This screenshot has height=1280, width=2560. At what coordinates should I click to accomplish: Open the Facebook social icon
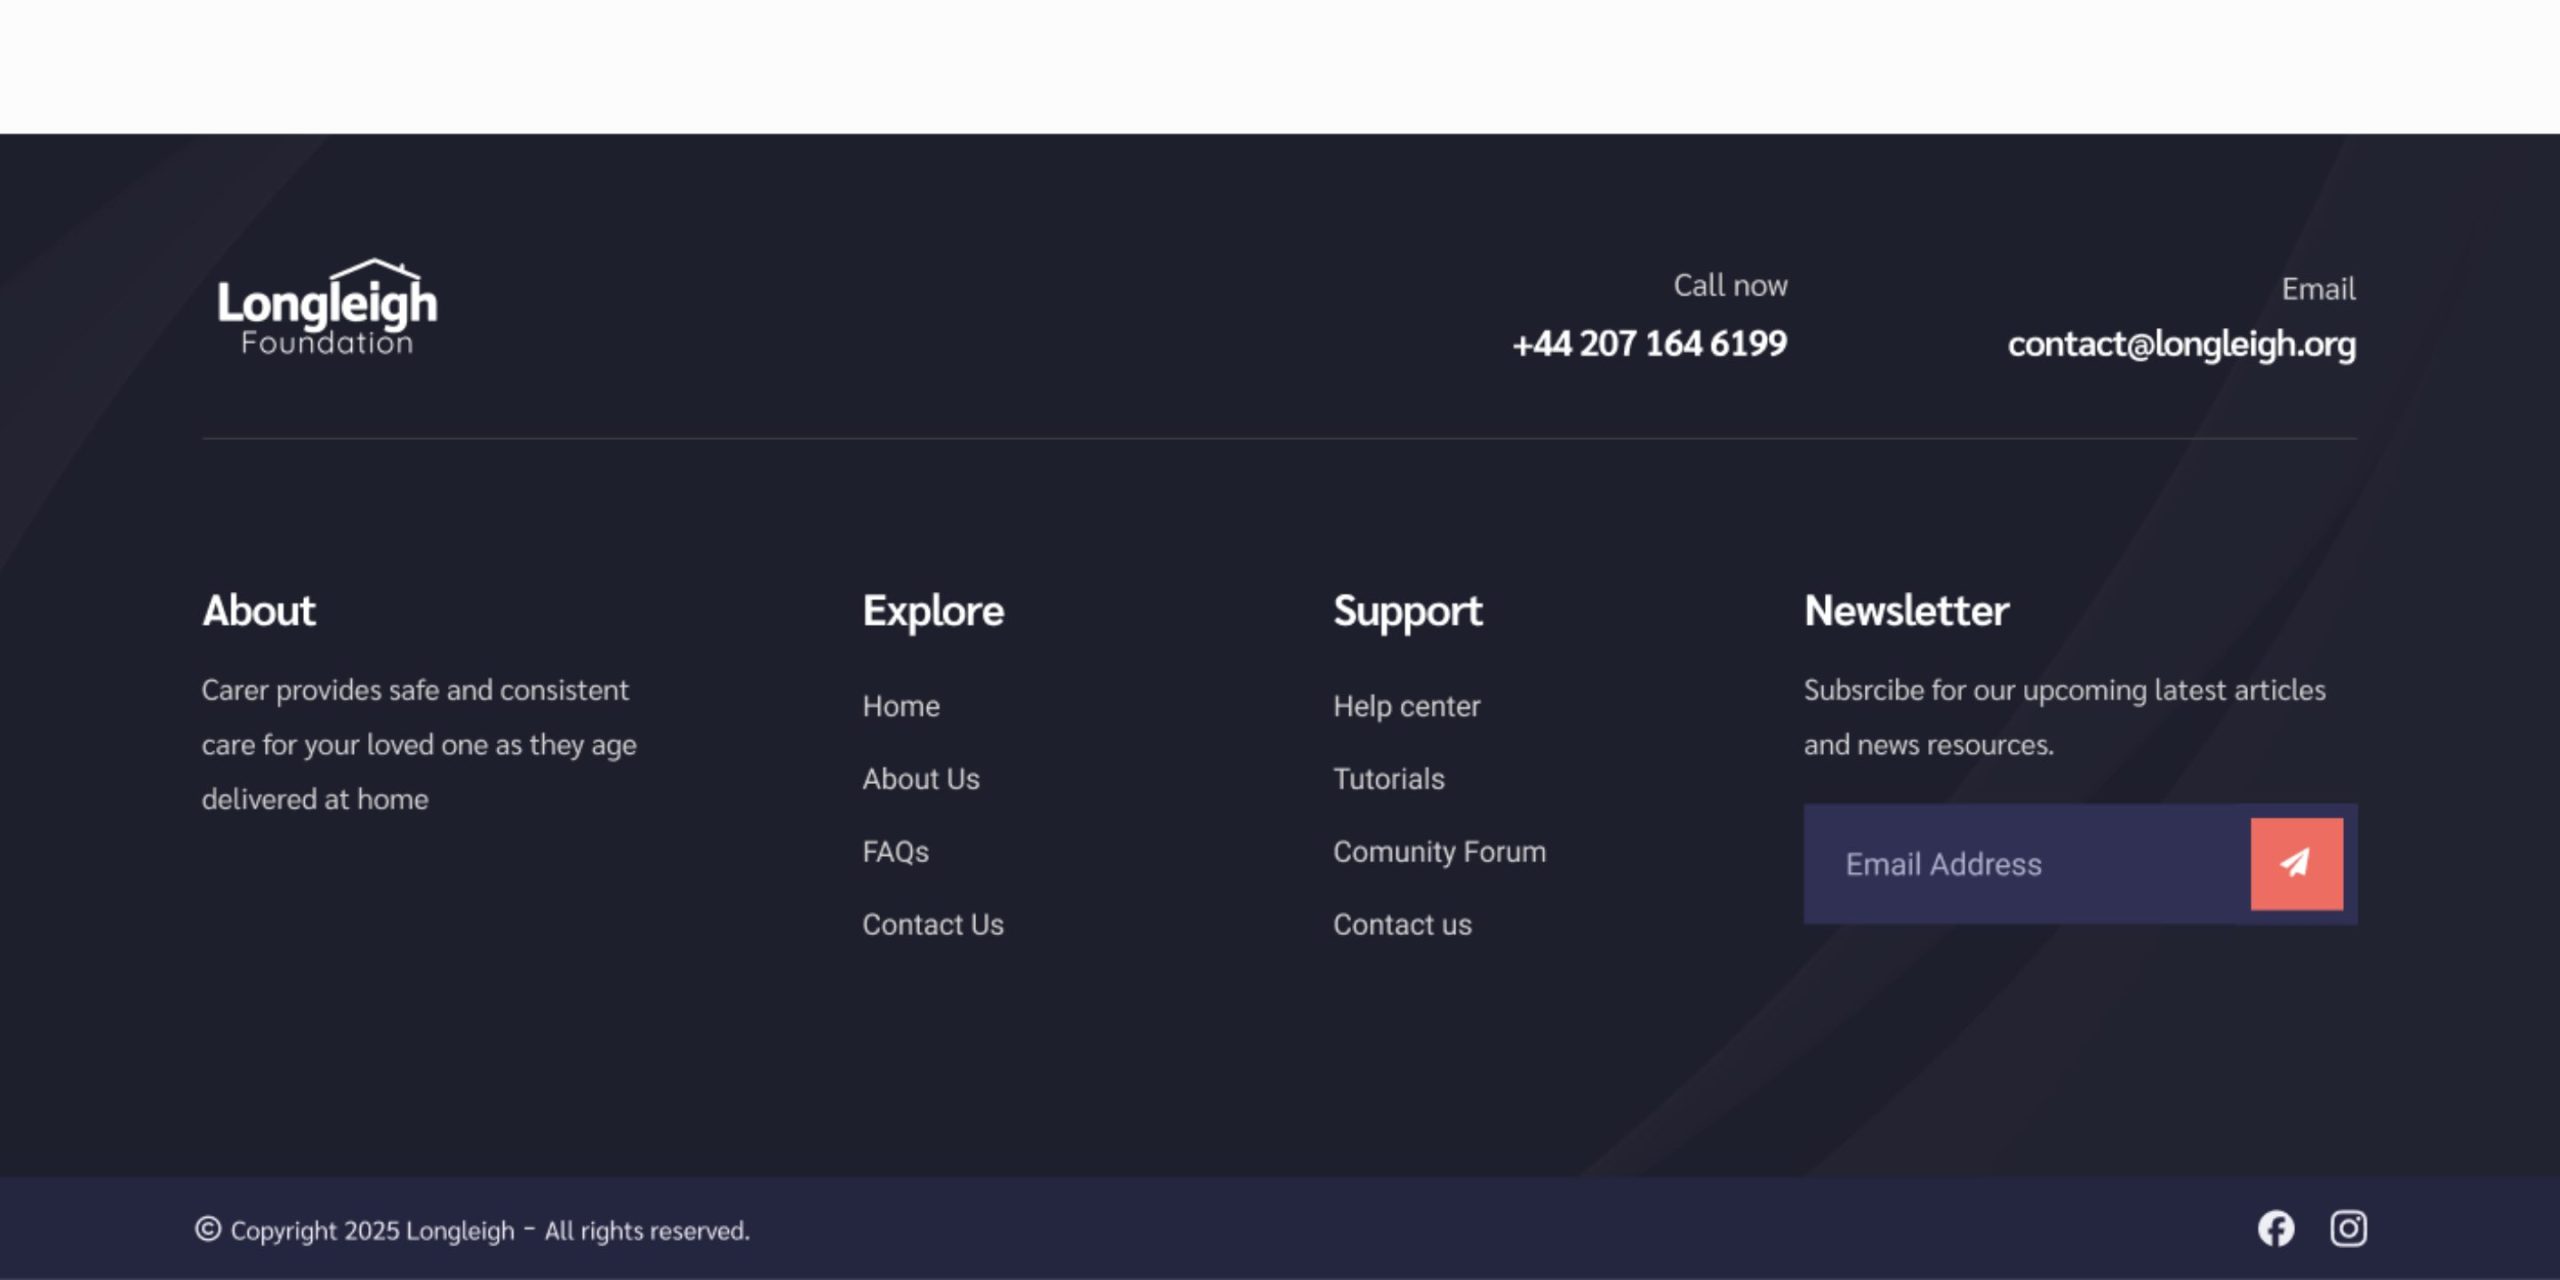(2276, 1229)
